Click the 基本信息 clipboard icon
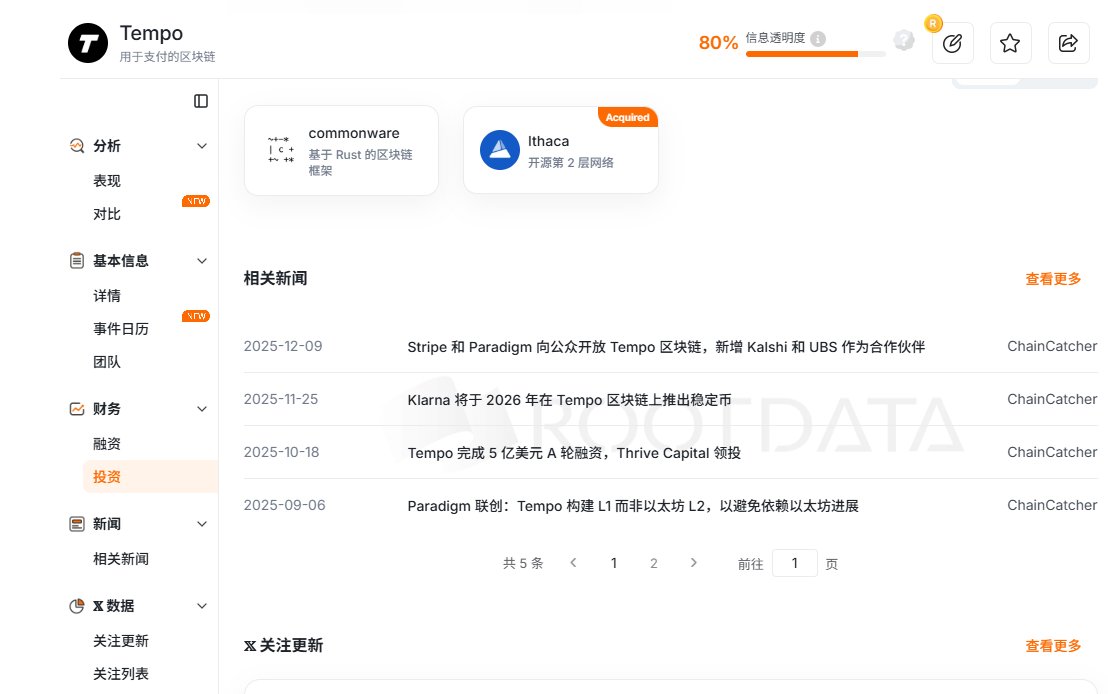This screenshot has height=694, width=1108. click(77, 260)
